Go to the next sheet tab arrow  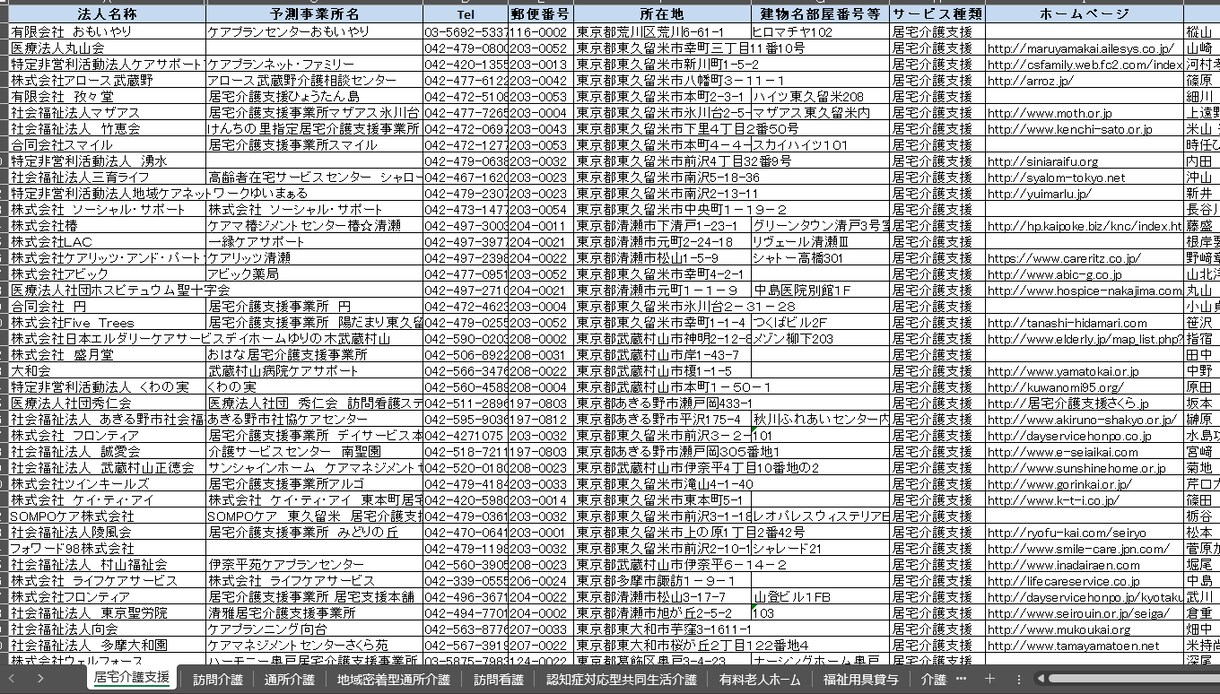tap(40, 679)
